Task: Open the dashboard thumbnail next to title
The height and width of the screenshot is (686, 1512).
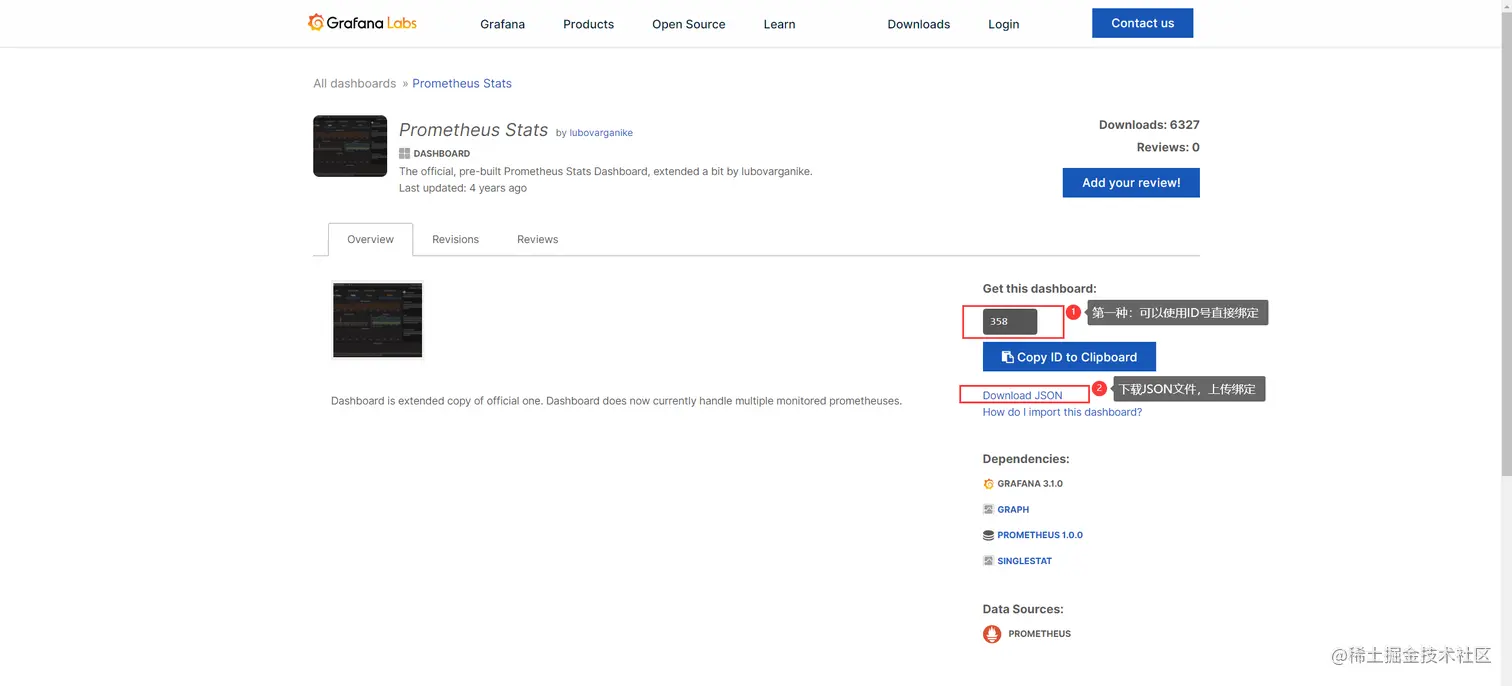Action: pos(350,146)
